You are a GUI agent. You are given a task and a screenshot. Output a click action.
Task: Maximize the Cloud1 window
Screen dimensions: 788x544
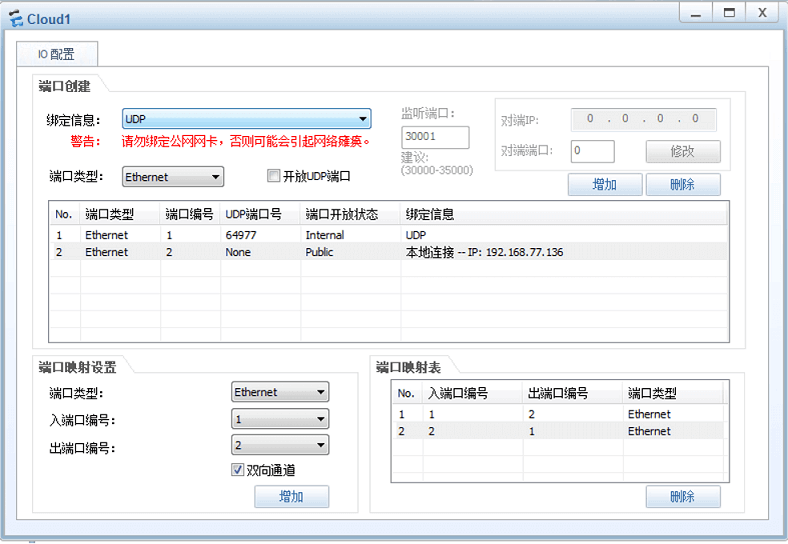(x=728, y=12)
